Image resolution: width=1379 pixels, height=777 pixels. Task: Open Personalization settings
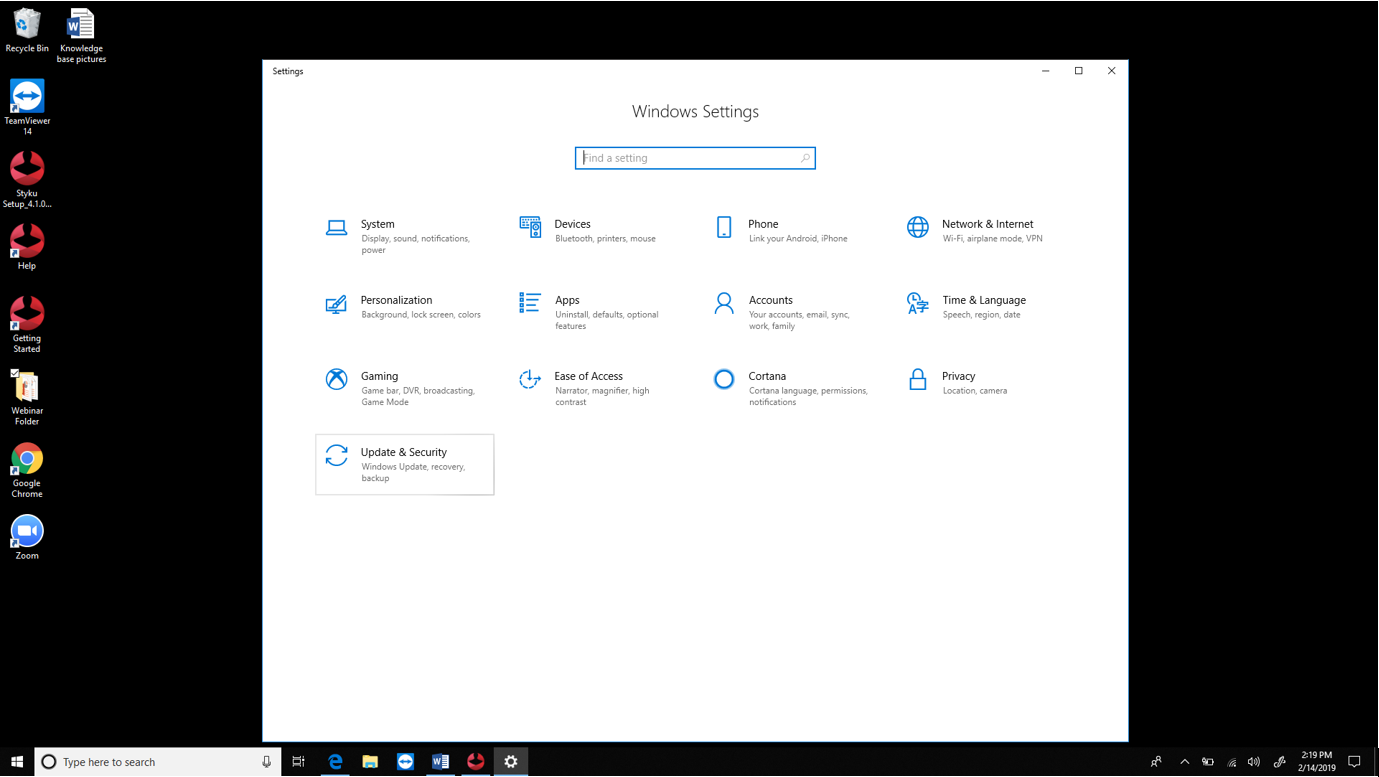396,301
